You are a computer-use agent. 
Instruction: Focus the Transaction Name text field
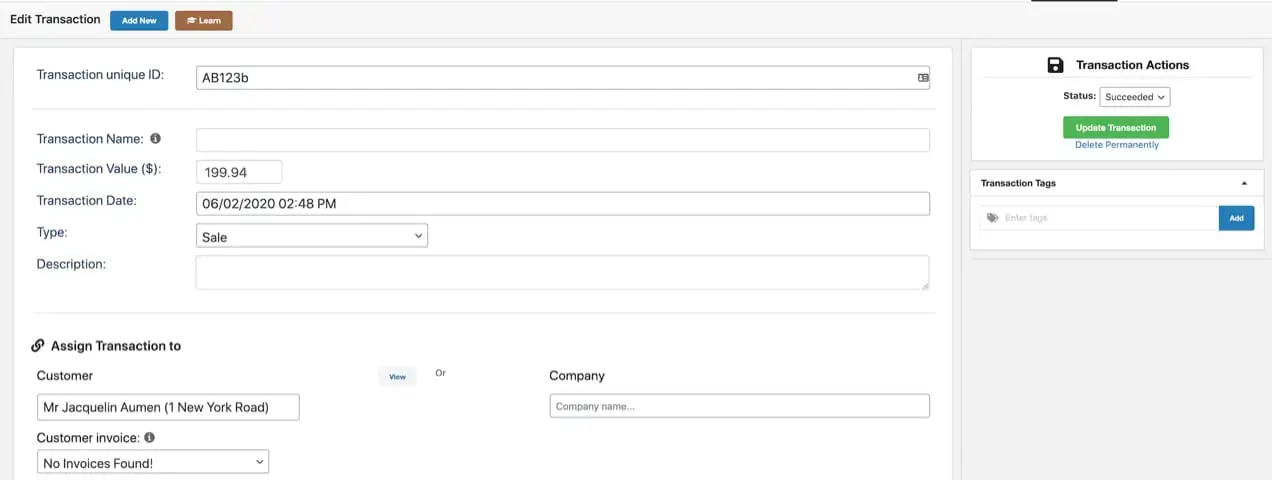562,140
